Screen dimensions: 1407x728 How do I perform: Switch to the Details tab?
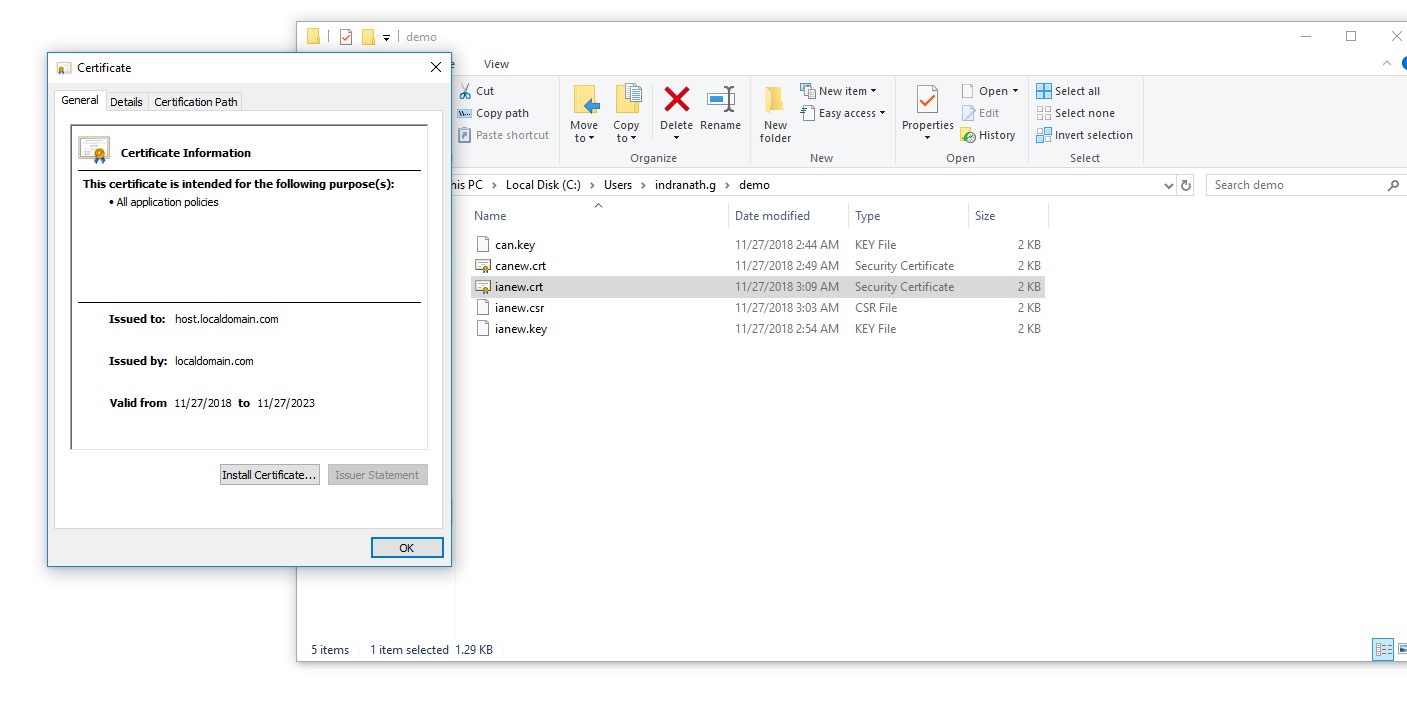(x=126, y=101)
